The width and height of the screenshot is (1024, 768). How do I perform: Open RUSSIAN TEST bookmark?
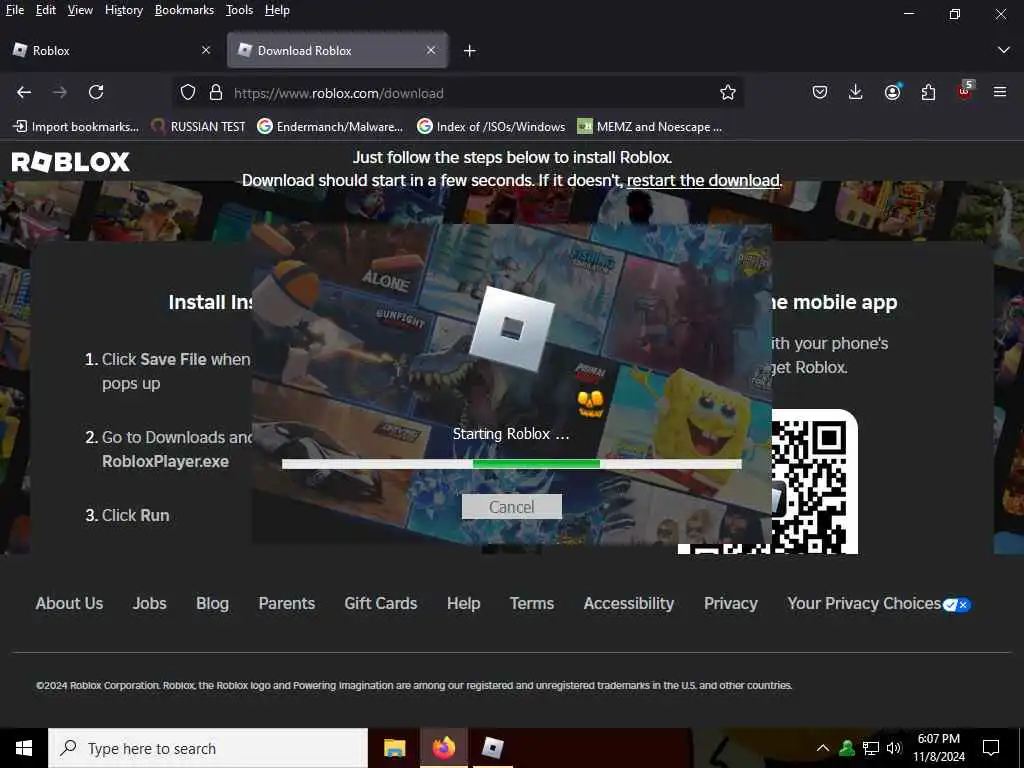click(198, 127)
